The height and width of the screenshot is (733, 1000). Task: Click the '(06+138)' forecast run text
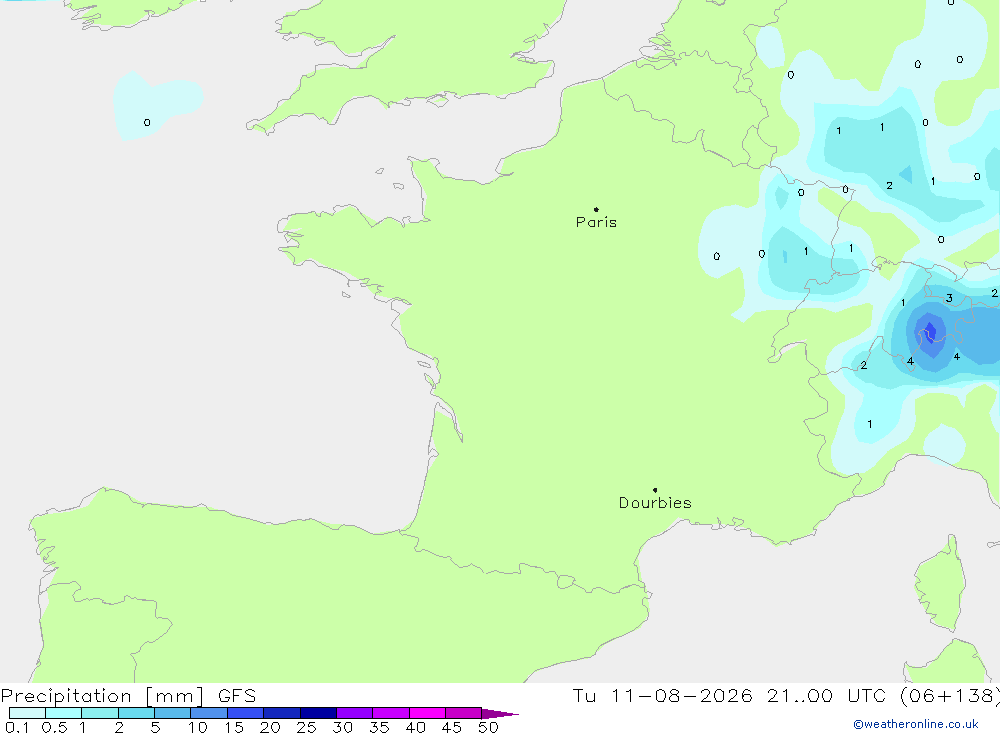click(x=950, y=695)
